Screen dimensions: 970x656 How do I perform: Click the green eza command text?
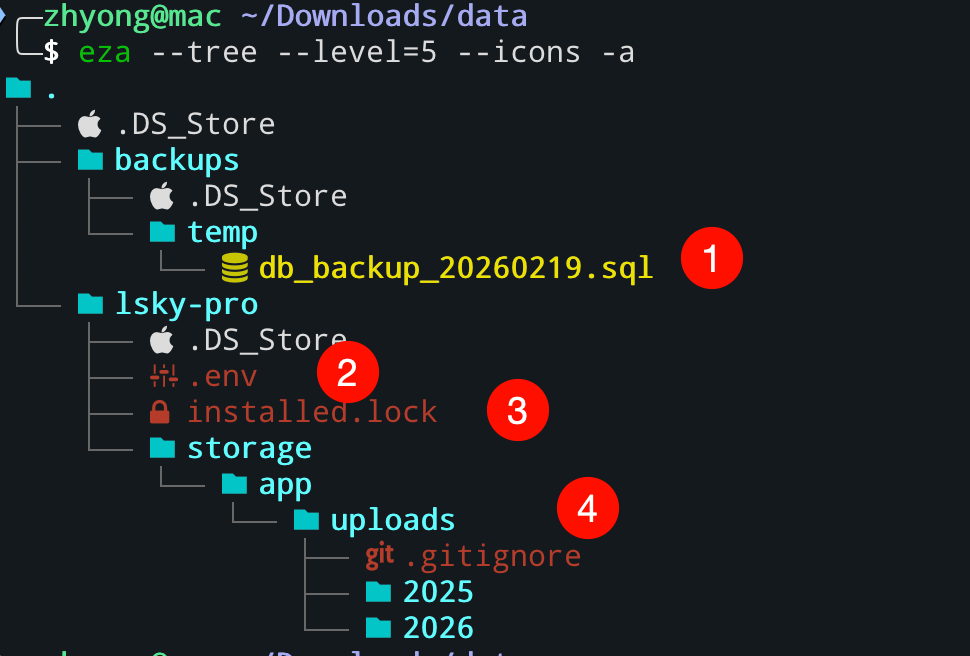pos(105,52)
